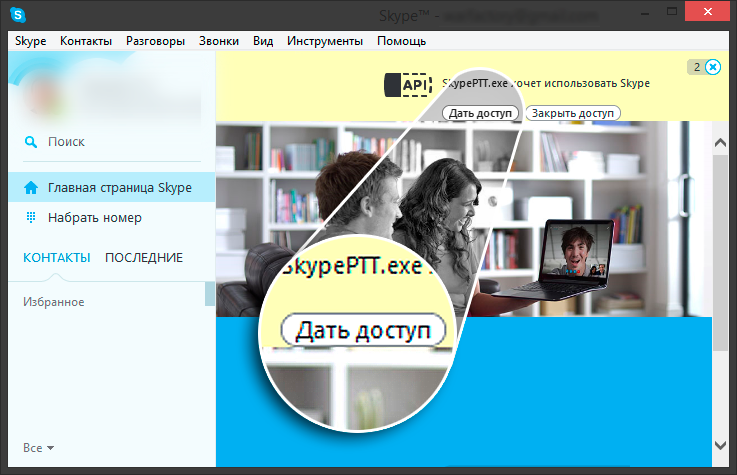Switch to the КОНТАКТЫ tab
This screenshot has width=737, height=475.
click(57, 257)
